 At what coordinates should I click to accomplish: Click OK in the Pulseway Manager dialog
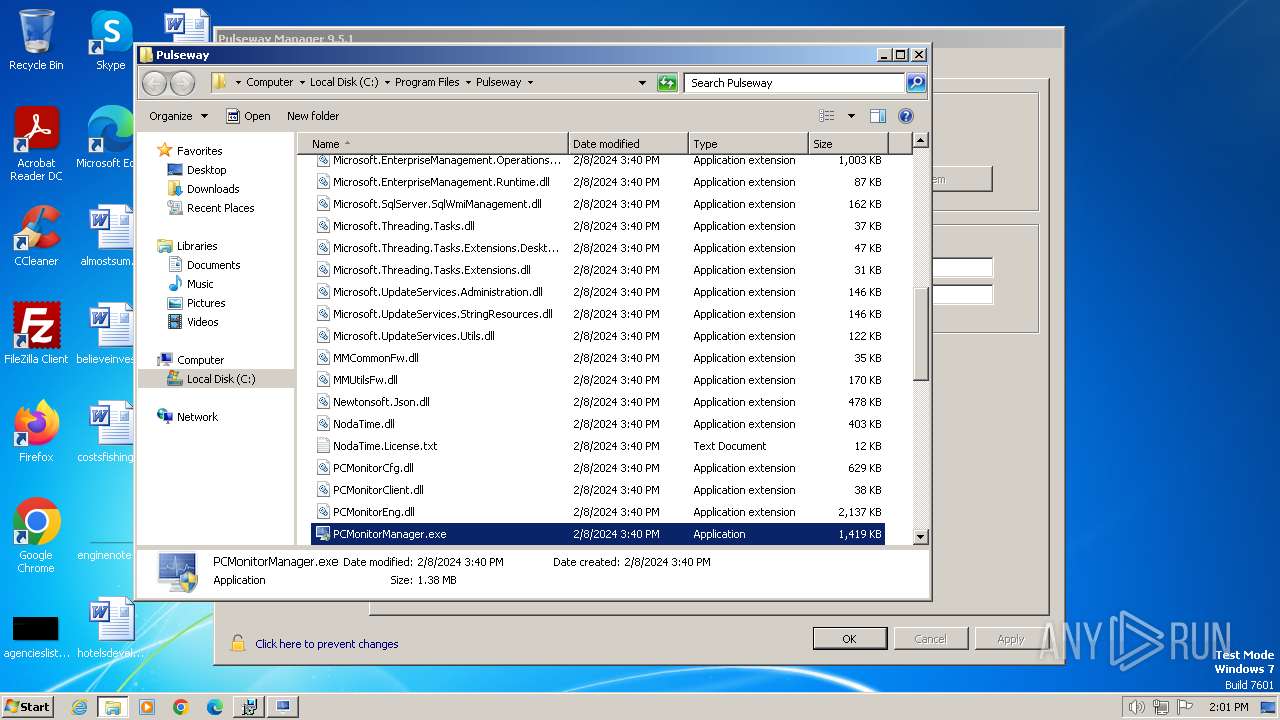point(849,639)
